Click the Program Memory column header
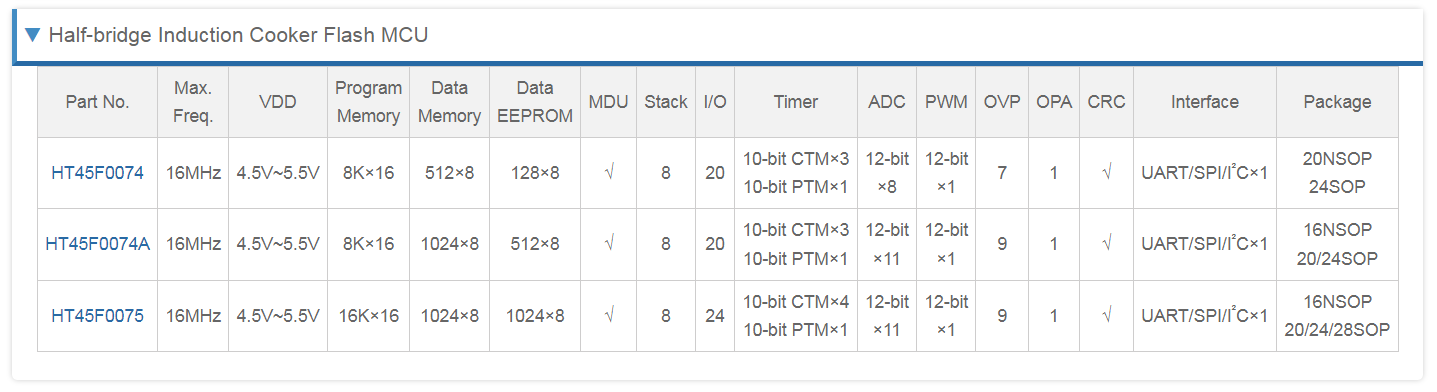The height and width of the screenshot is (392, 1437). pyautogui.click(x=369, y=102)
